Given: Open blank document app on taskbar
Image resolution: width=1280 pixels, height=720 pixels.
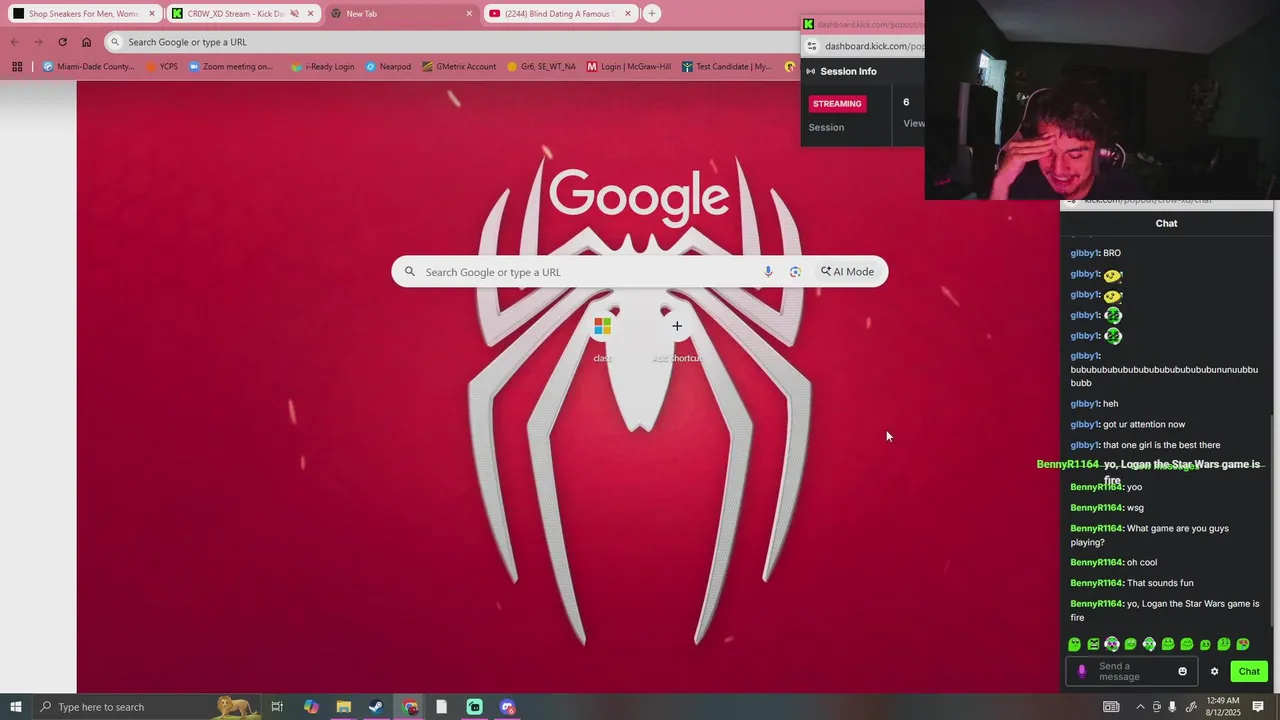Looking at the screenshot, I should 441,707.
